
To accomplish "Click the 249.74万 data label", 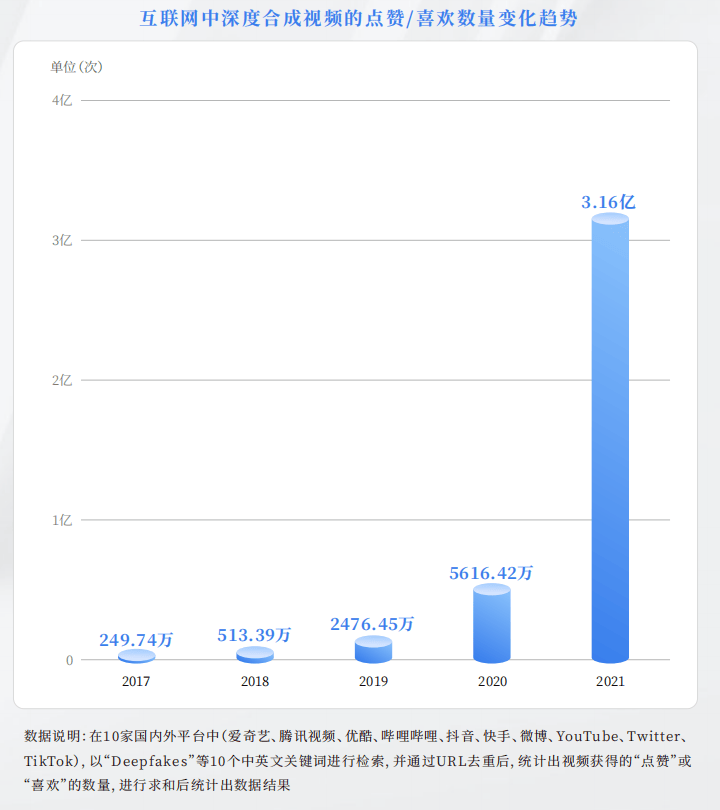I will point(136,640).
